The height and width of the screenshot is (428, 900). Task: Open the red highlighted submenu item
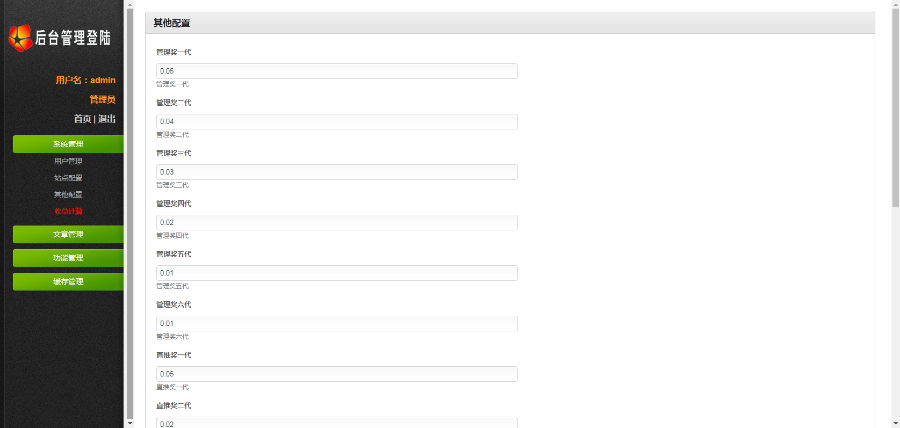coord(68,211)
